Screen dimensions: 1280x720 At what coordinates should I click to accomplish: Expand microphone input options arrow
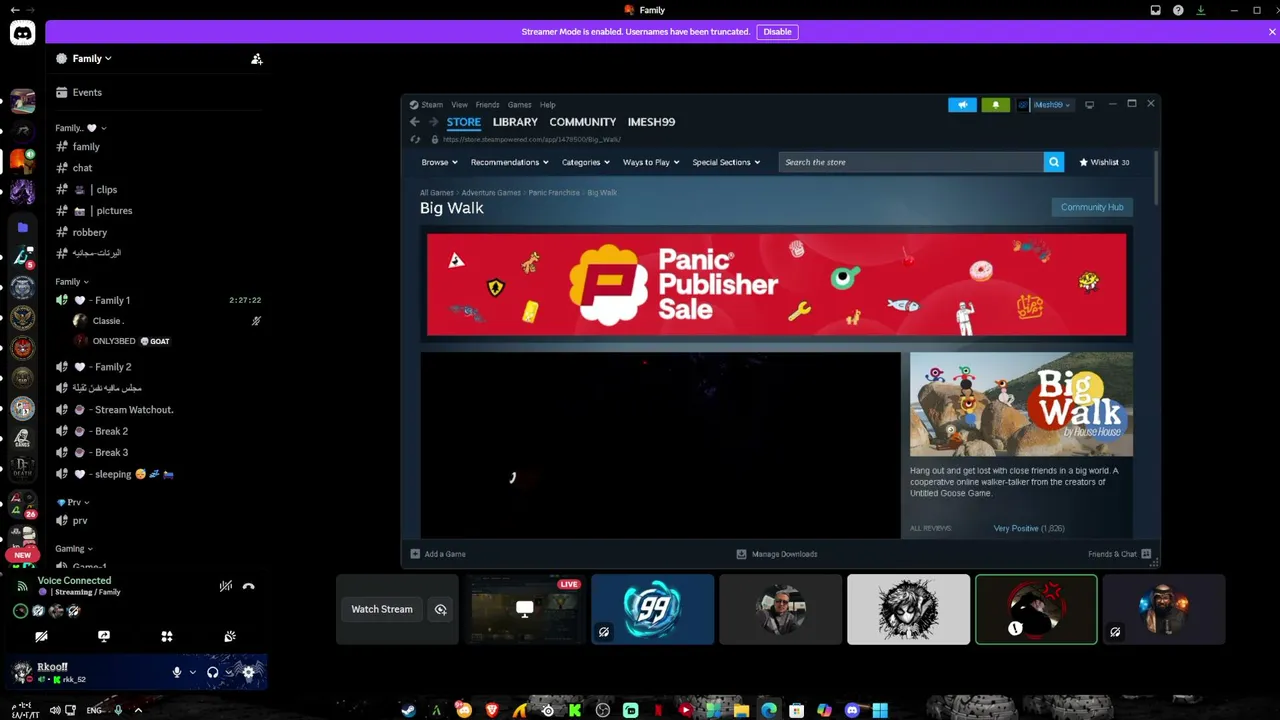192,672
